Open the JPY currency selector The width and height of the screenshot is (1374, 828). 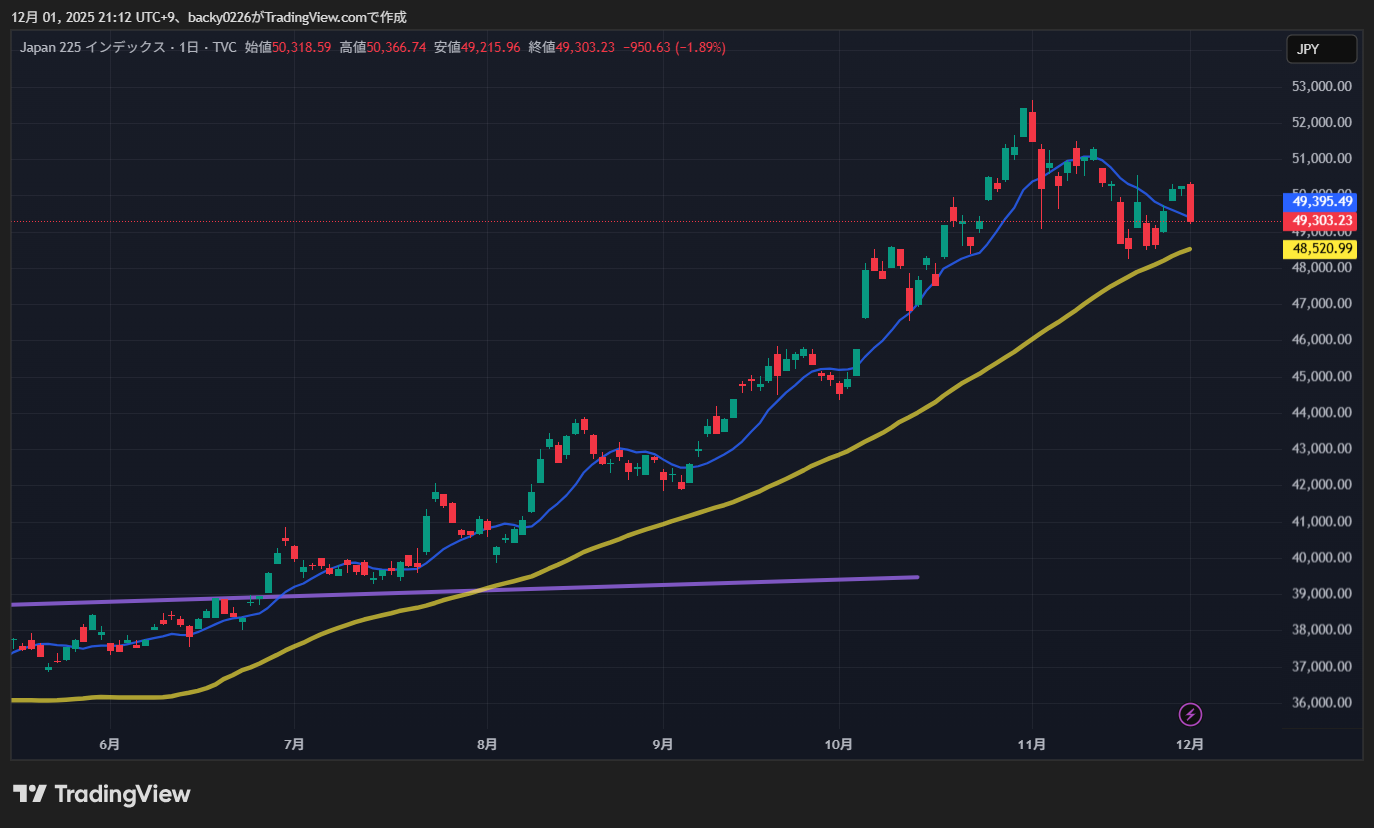point(1320,49)
